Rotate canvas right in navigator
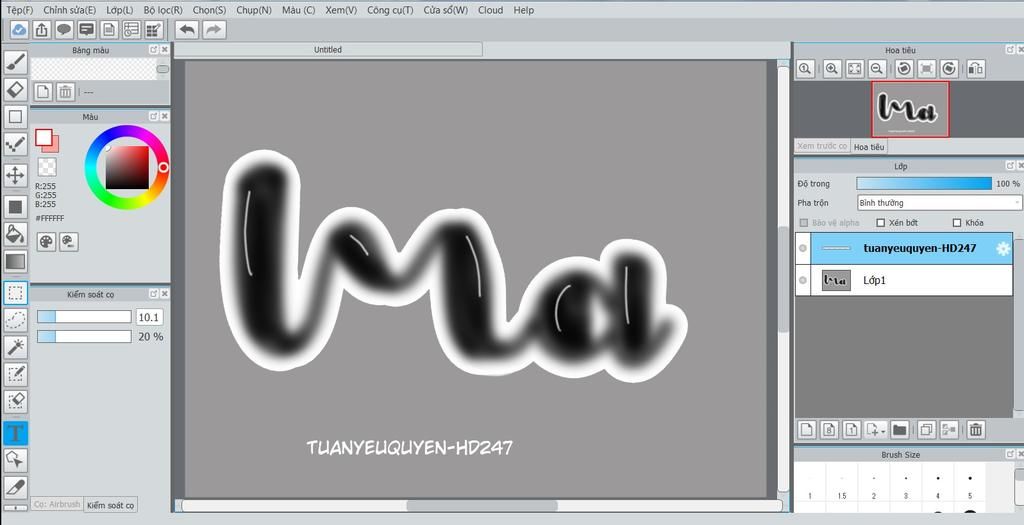This screenshot has width=1024, height=525. (950, 69)
